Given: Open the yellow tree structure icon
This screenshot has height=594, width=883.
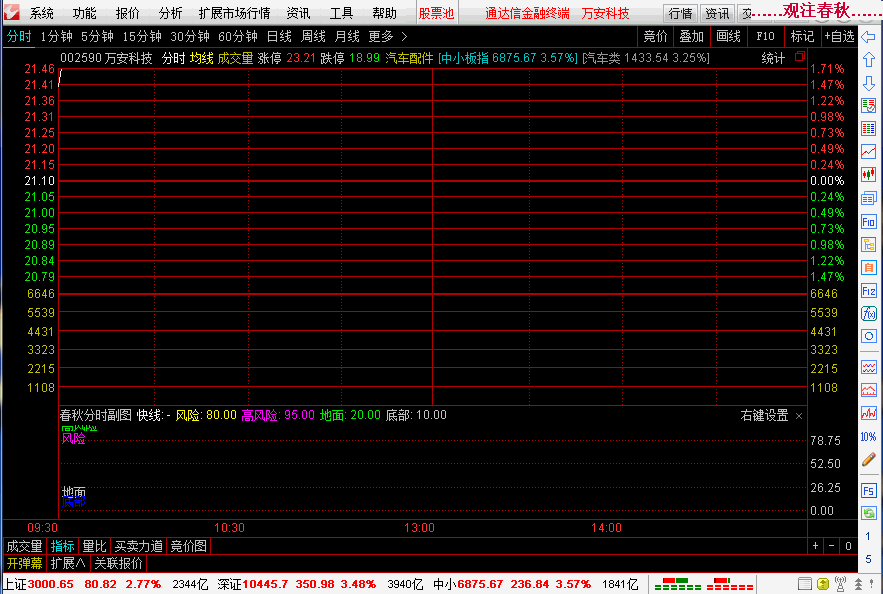Looking at the screenshot, I should click(868, 245).
